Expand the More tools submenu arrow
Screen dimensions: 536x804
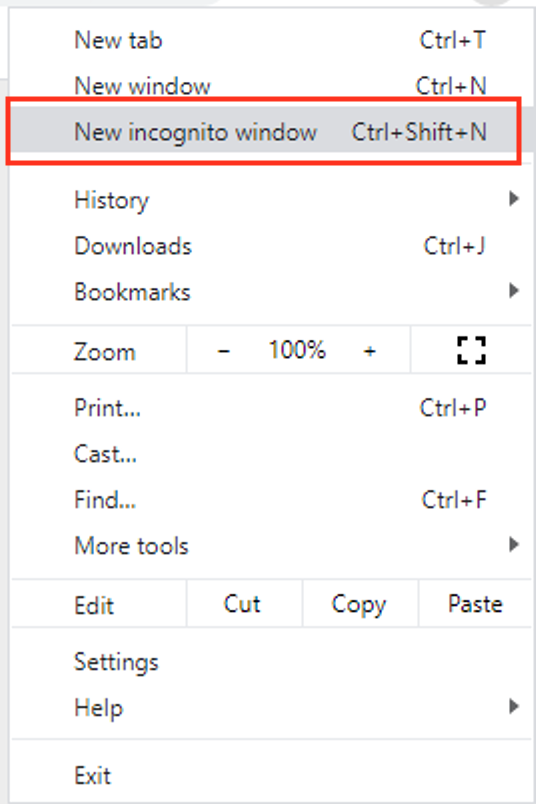[x=513, y=545]
